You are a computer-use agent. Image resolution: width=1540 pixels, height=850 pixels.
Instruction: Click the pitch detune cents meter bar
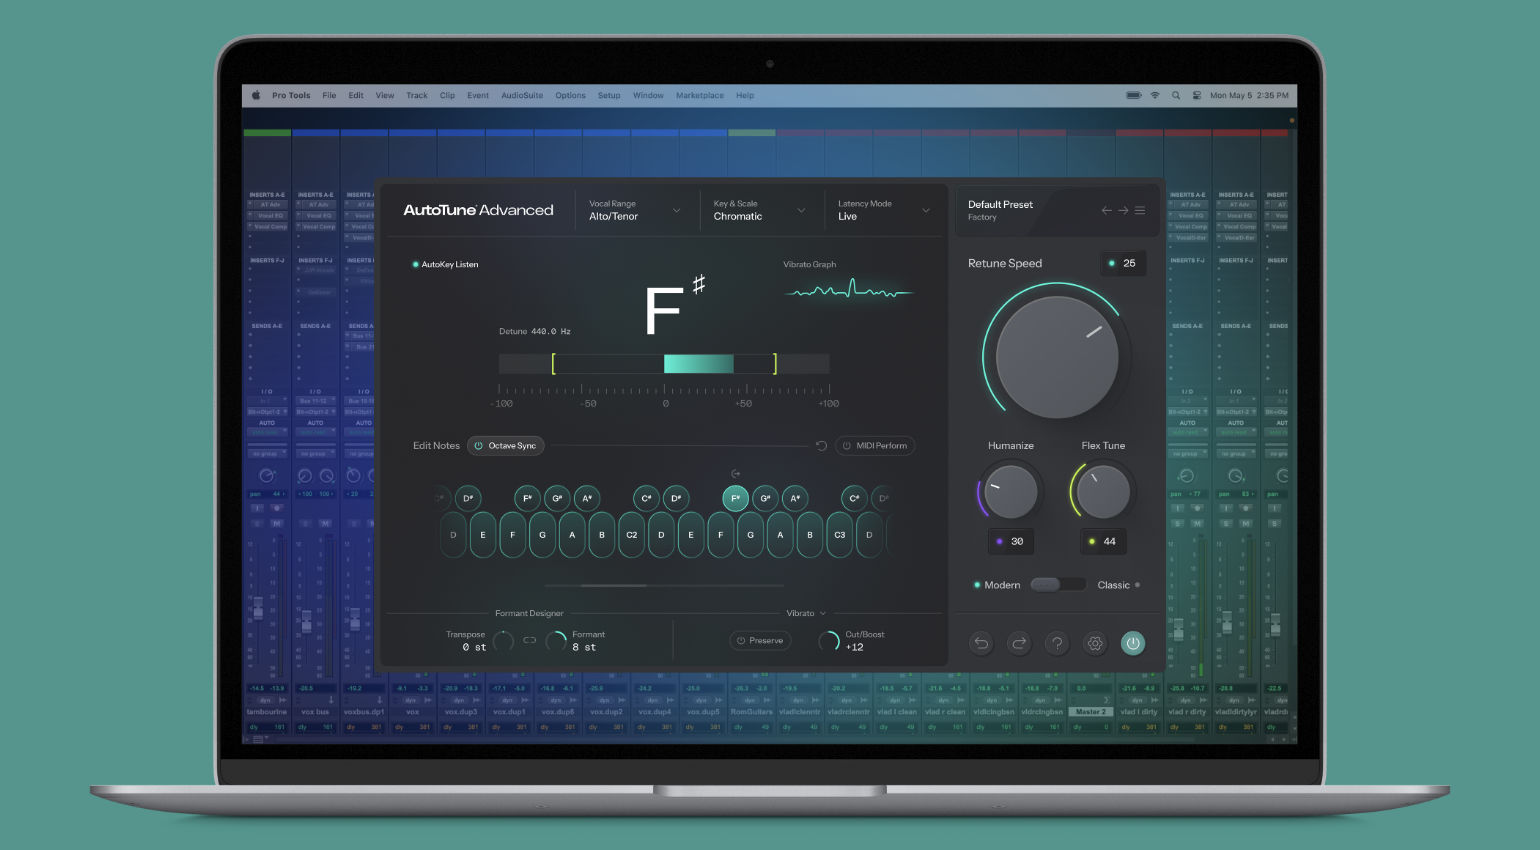(664, 364)
